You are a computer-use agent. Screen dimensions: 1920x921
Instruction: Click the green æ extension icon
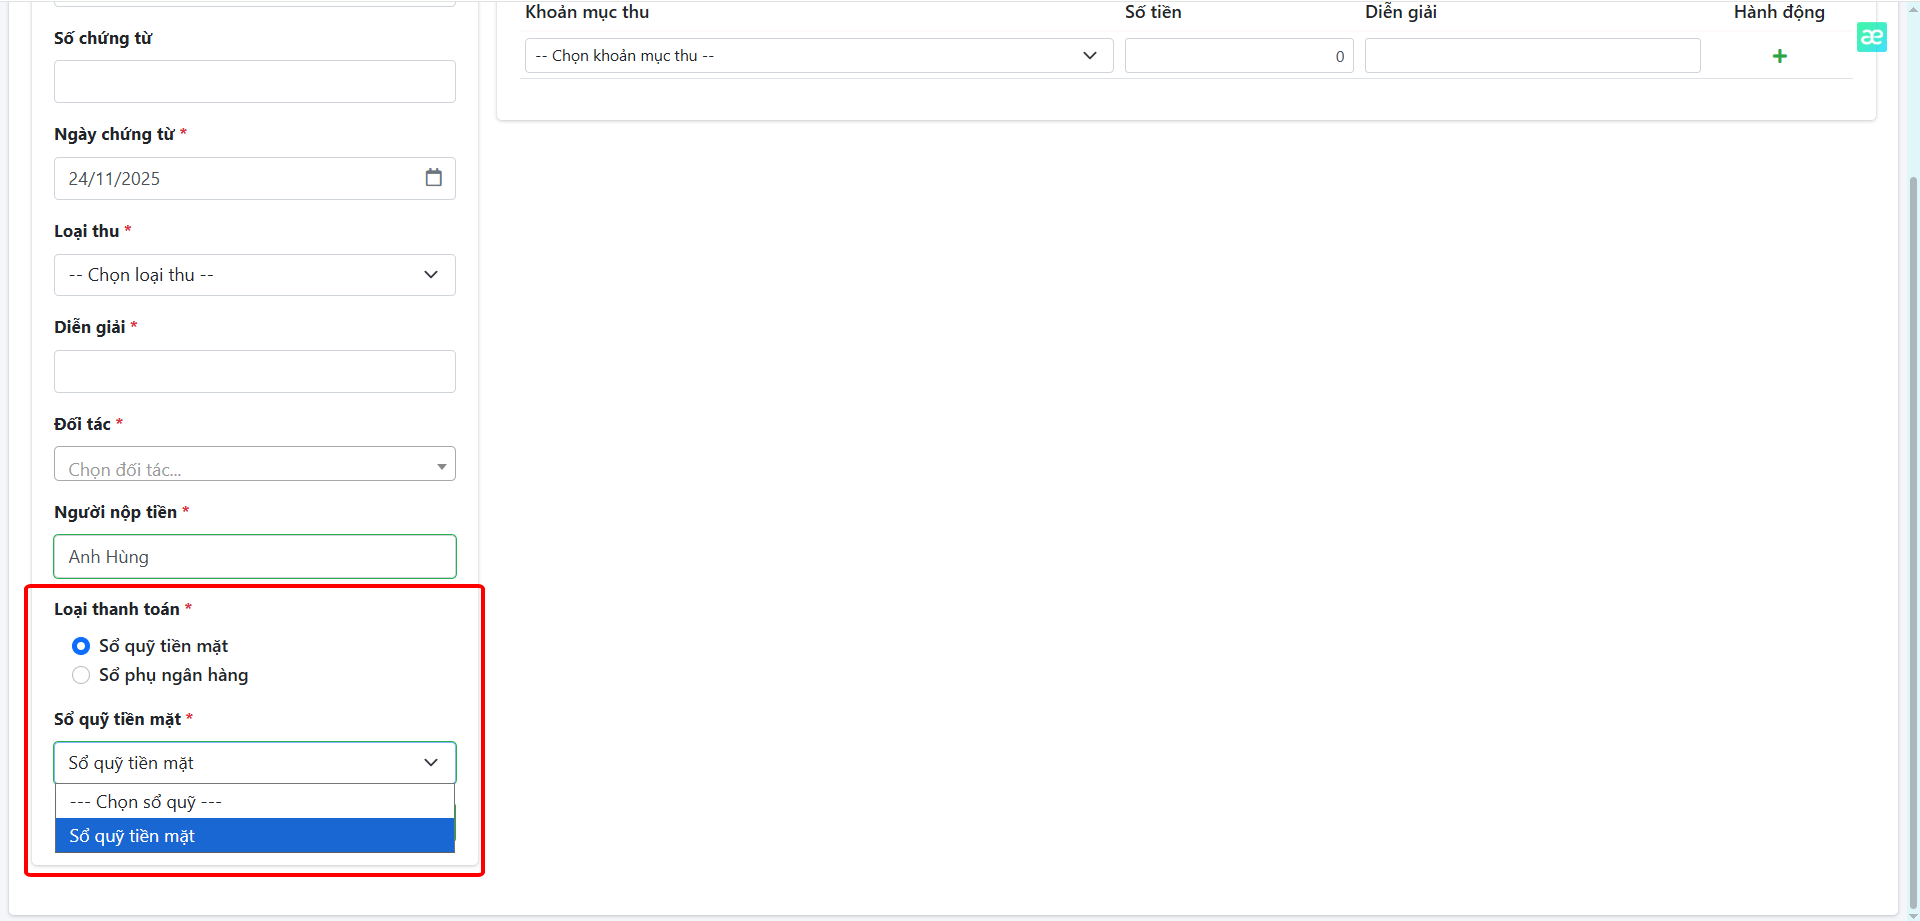1871,37
